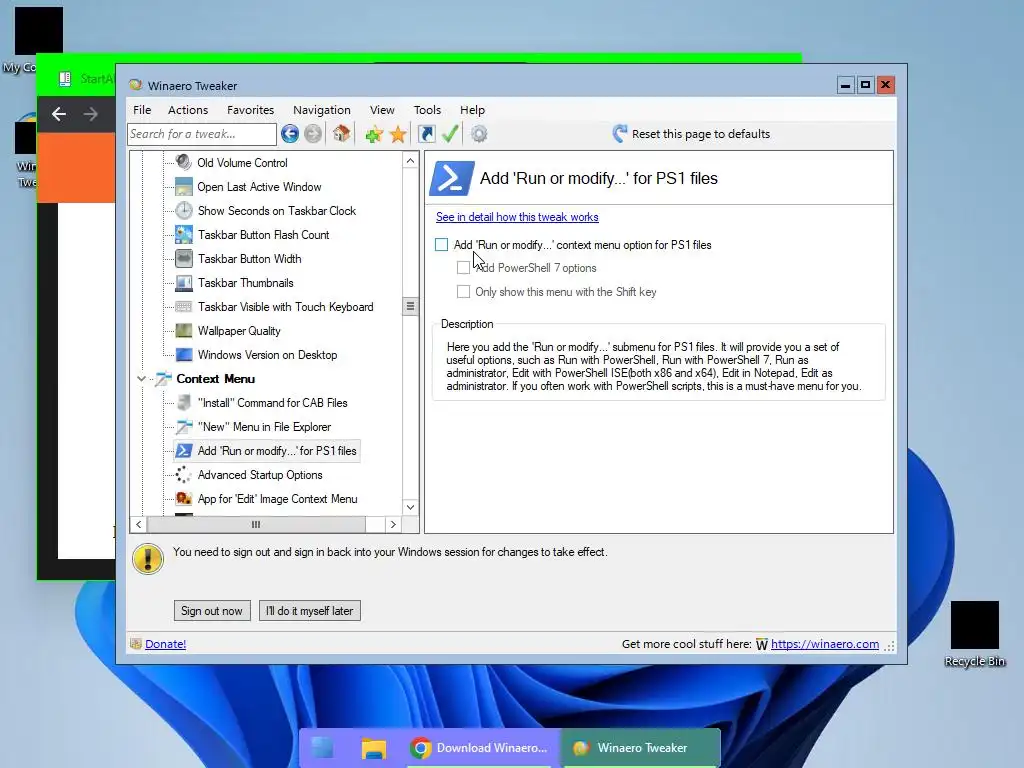
Task: Click the horizontal scroll right arrow
Action: click(x=392, y=524)
